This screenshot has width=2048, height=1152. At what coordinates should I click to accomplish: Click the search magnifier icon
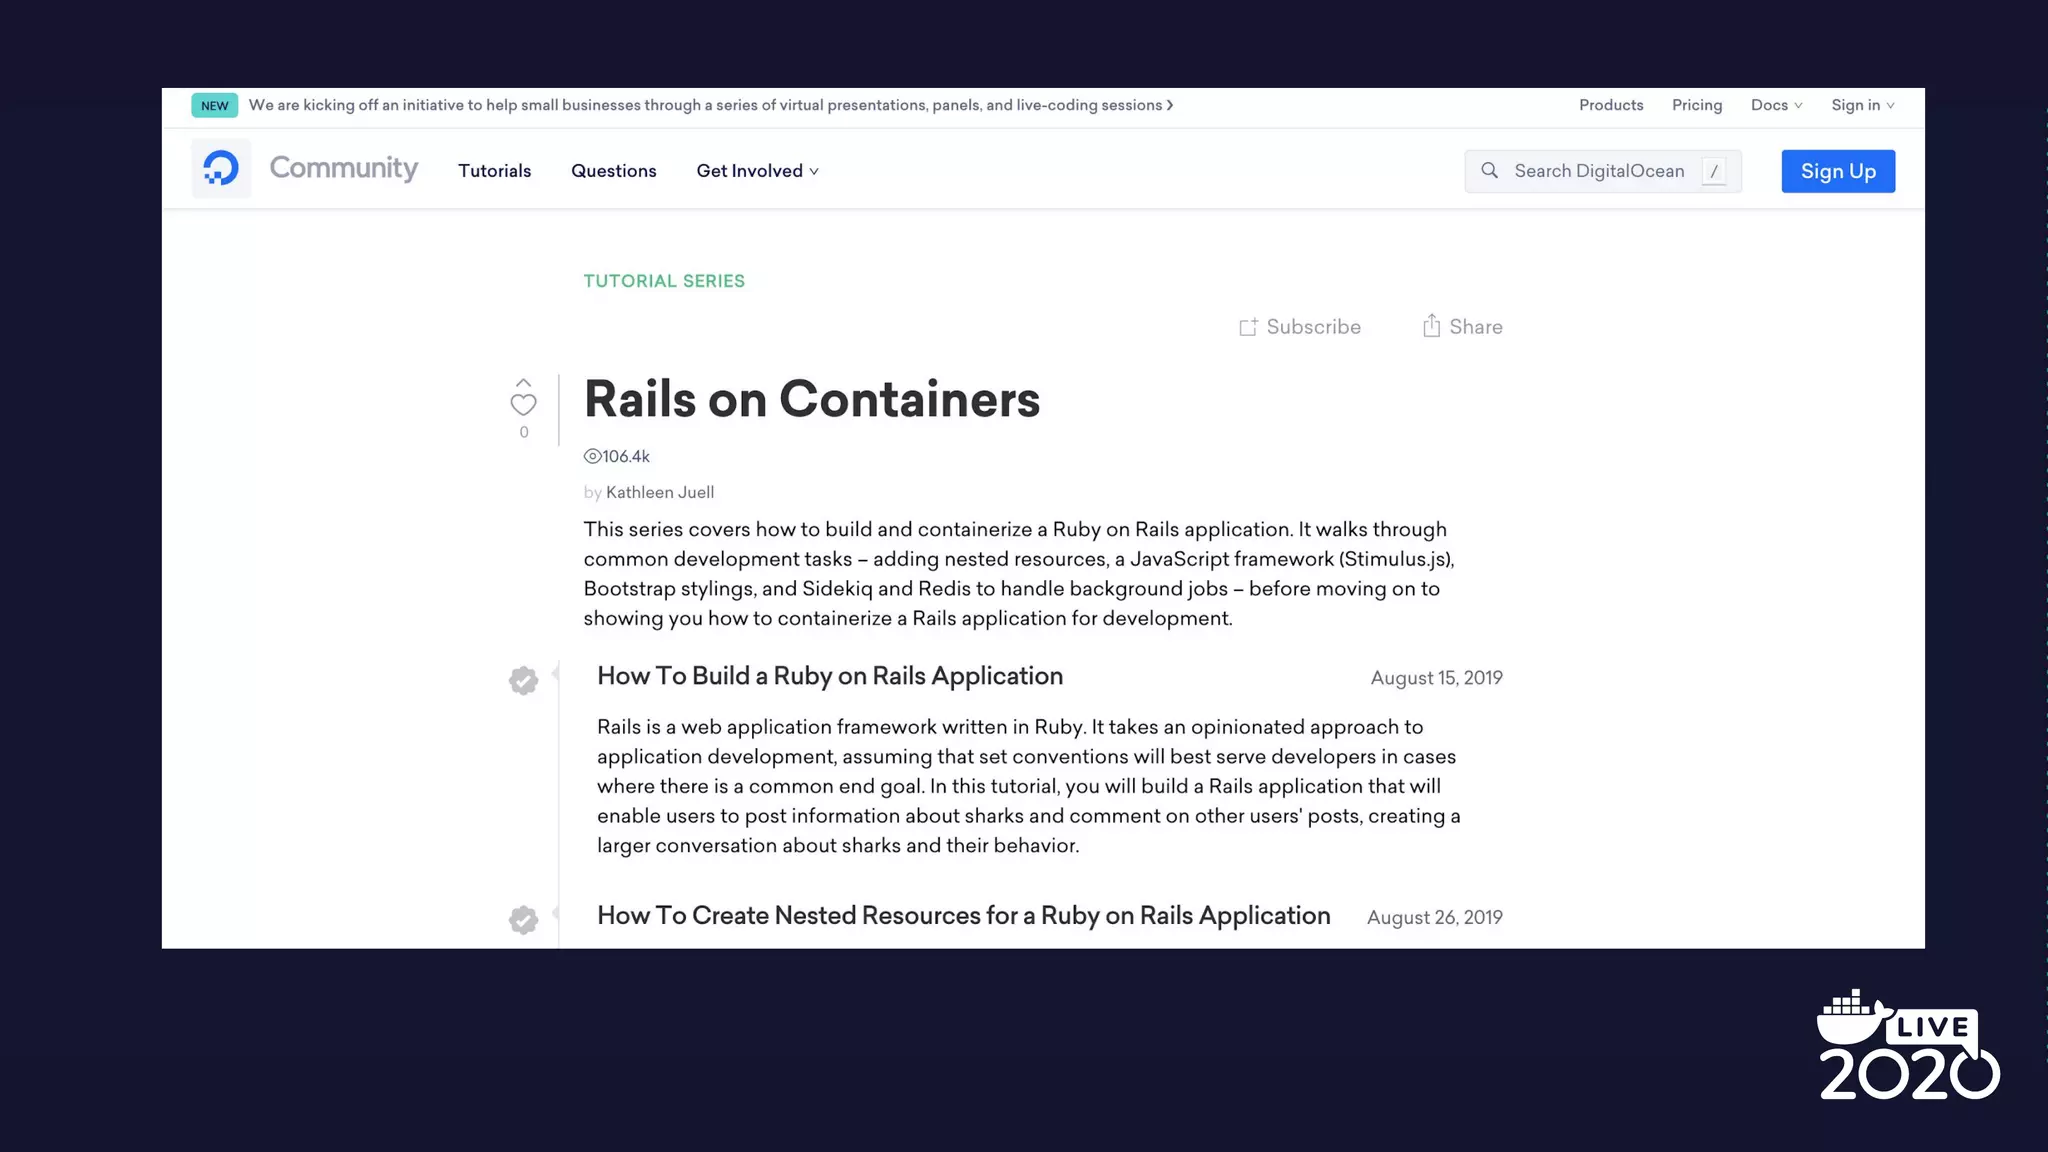(1489, 171)
